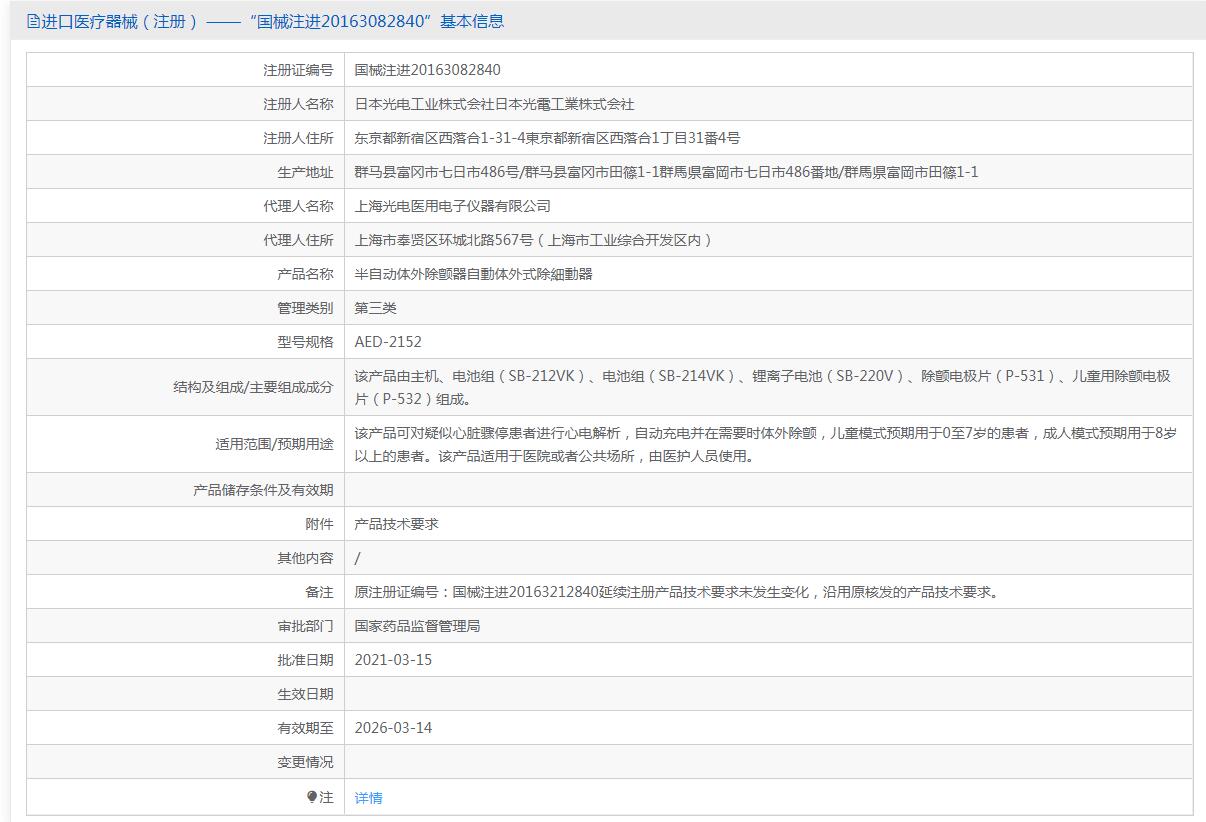1206x822 pixels.
Task: Click the header title with 国械注进20163082840 基本信息
Action: click(x=272, y=21)
